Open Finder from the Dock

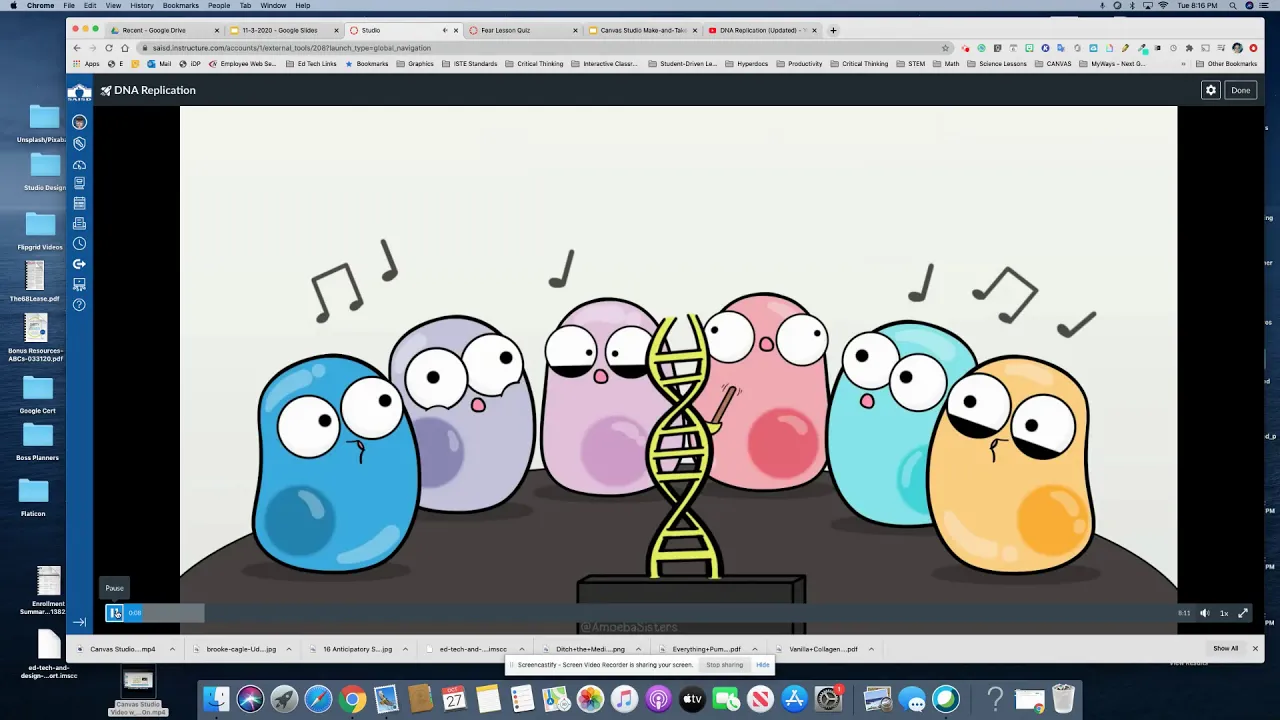pos(216,698)
